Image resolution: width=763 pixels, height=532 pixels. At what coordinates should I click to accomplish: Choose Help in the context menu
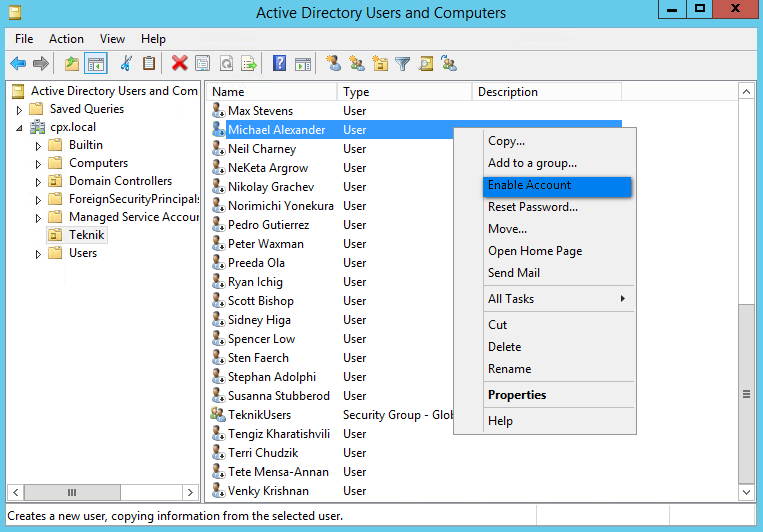pos(557,421)
